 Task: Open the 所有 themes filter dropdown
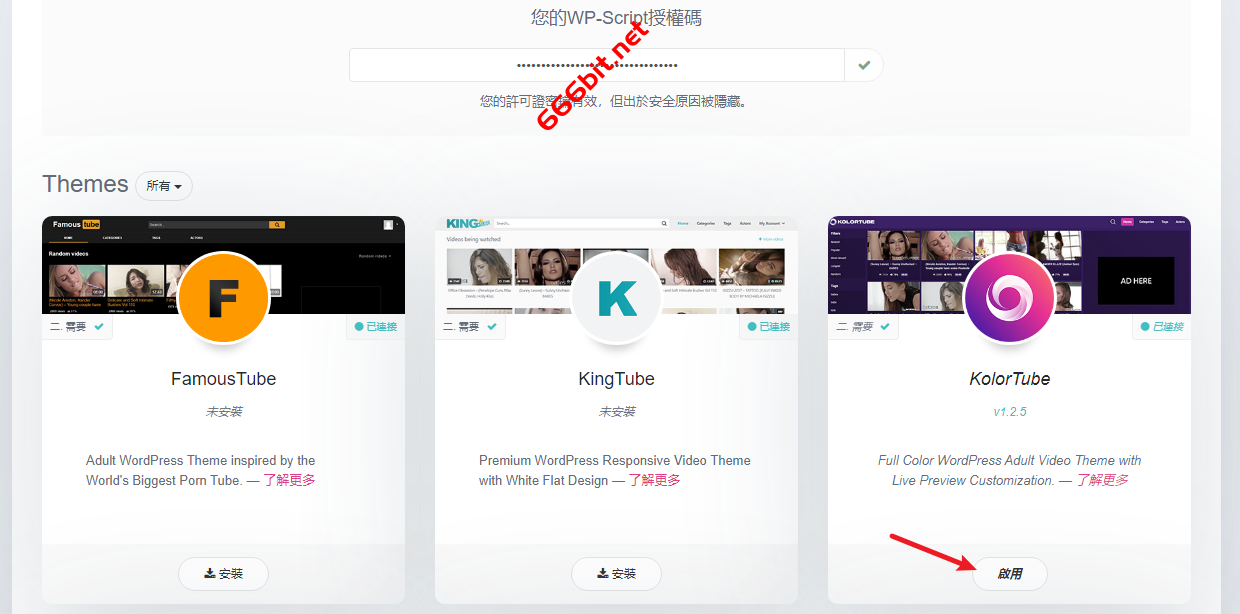point(164,186)
